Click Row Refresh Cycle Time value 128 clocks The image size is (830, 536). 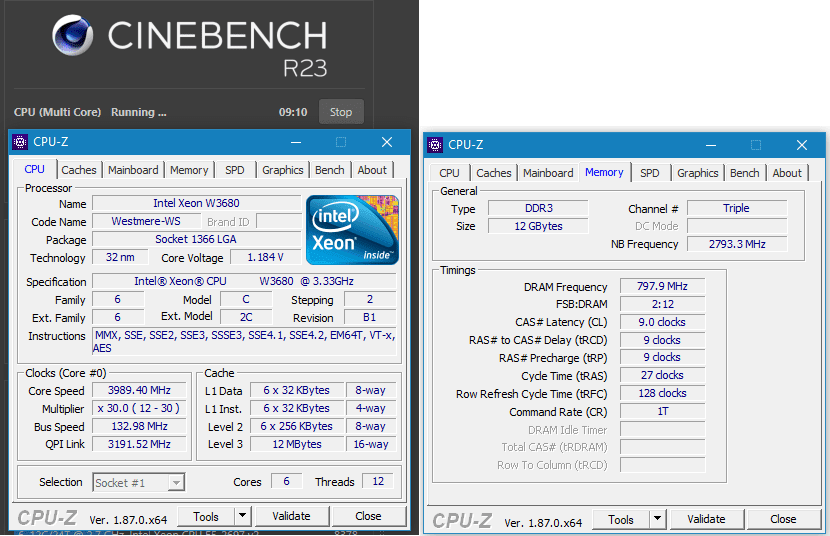point(662,394)
